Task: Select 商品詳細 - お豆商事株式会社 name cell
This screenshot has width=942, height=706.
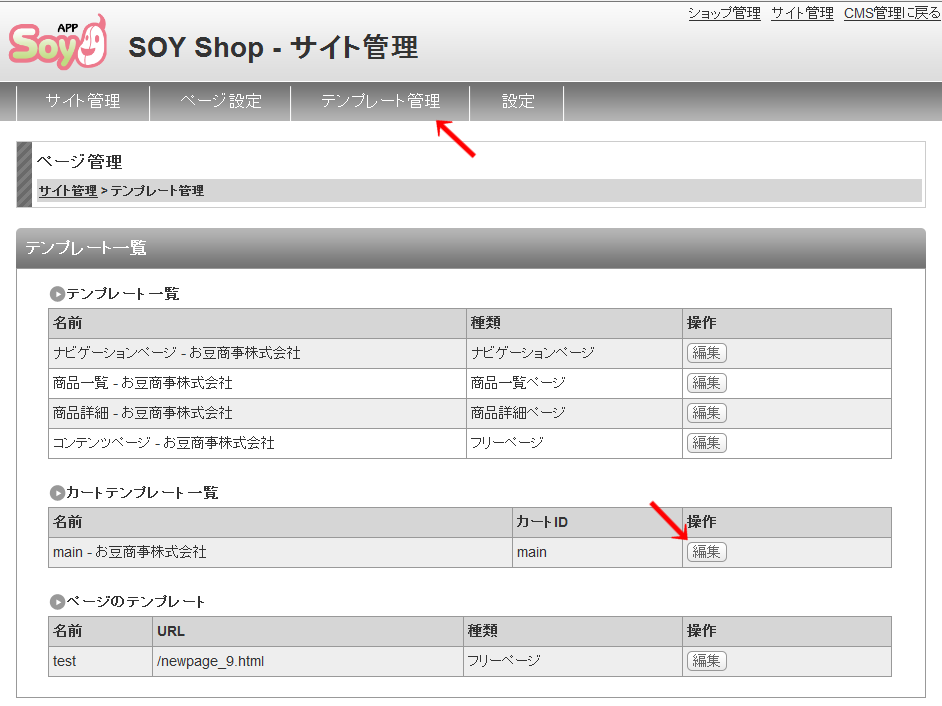Action: tap(257, 413)
